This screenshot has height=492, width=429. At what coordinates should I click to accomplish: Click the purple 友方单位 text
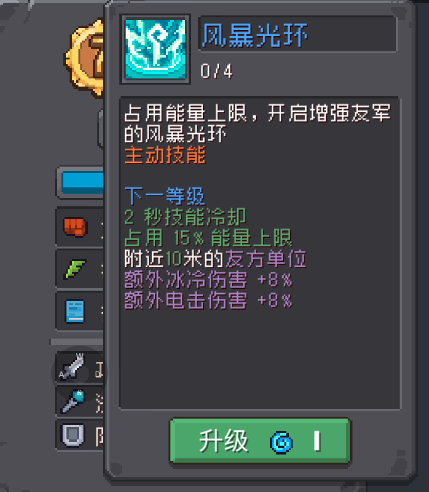click(266, 259)
